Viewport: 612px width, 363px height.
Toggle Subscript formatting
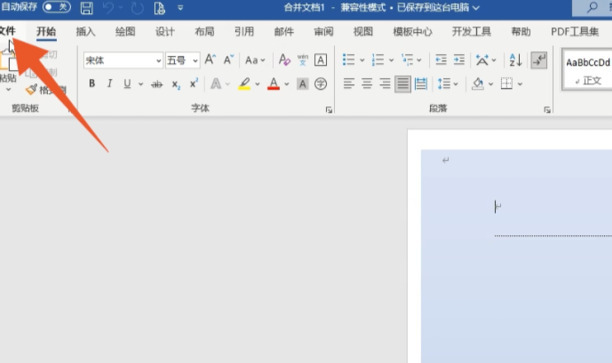176,84
